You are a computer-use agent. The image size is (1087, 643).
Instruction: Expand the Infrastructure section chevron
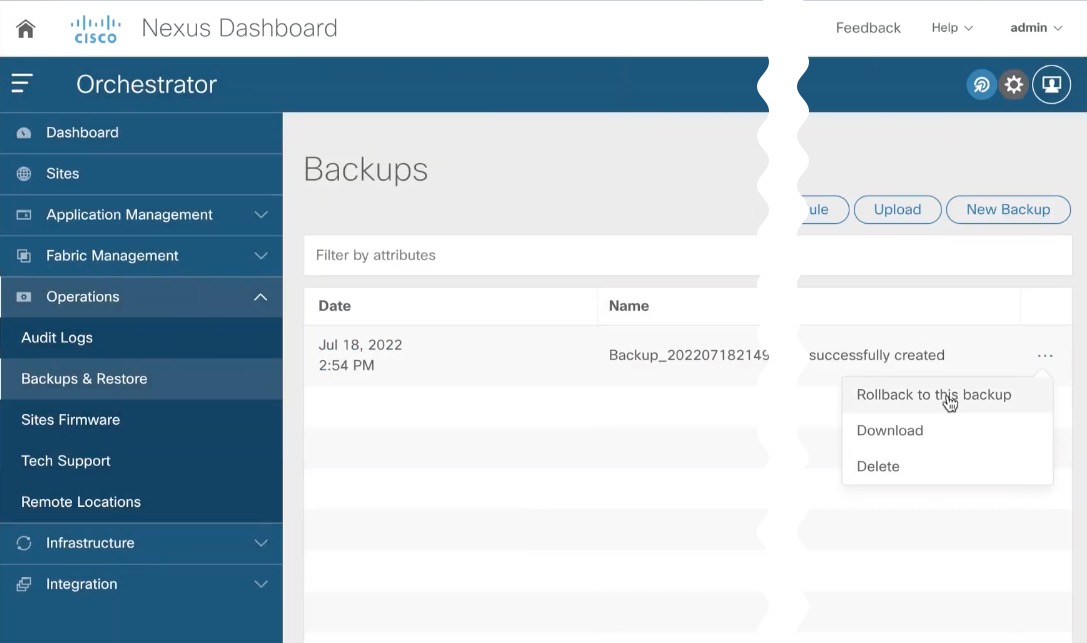click(261, 543)
